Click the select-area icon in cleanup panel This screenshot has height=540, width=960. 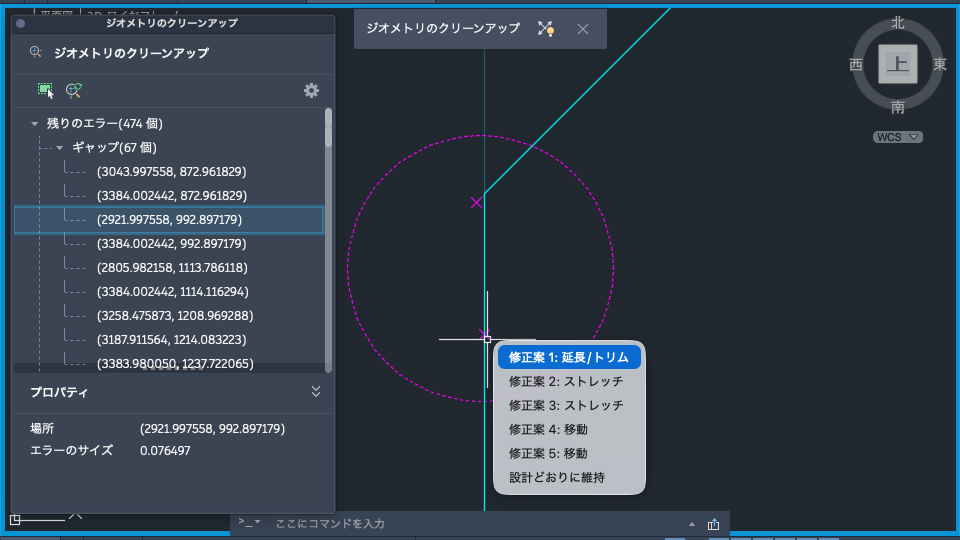[45, 91]
